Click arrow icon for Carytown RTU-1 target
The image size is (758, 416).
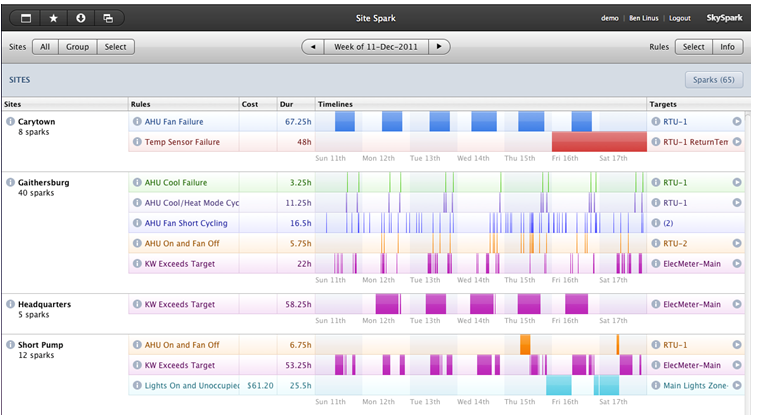coord(737,121)
